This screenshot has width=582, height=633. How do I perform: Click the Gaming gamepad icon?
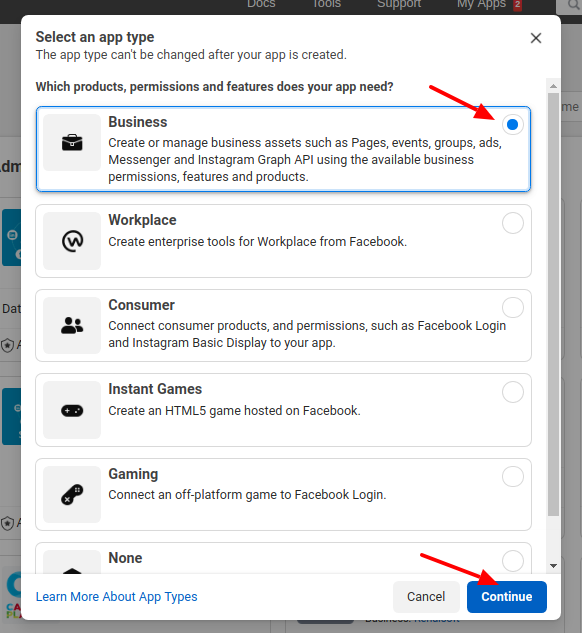(x=72, y=494)
